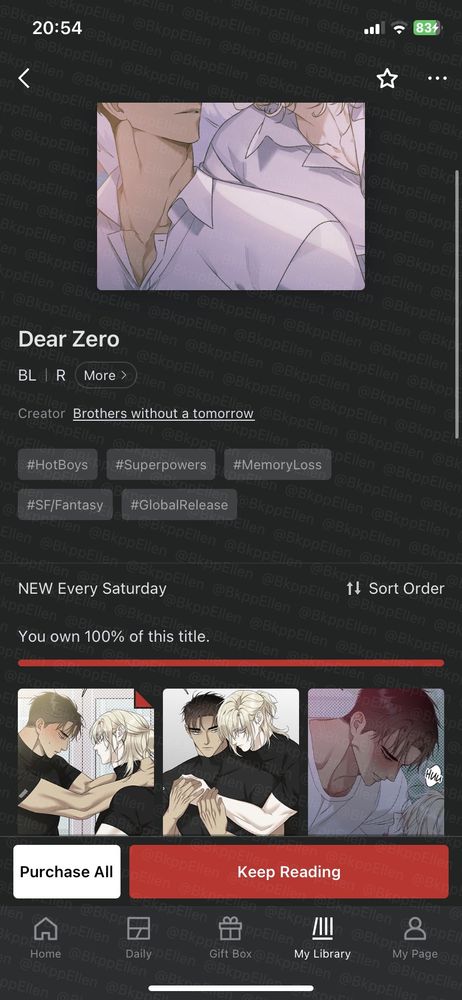
Task: Select the #MemoryLoss tag
Action: (x=277, y=464)
